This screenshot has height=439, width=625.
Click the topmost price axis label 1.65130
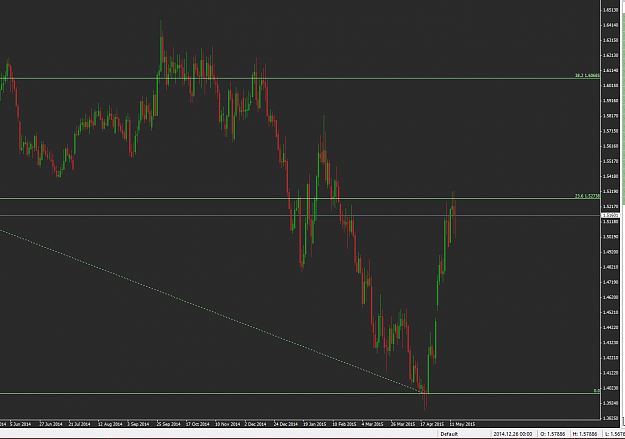[610, 10]
